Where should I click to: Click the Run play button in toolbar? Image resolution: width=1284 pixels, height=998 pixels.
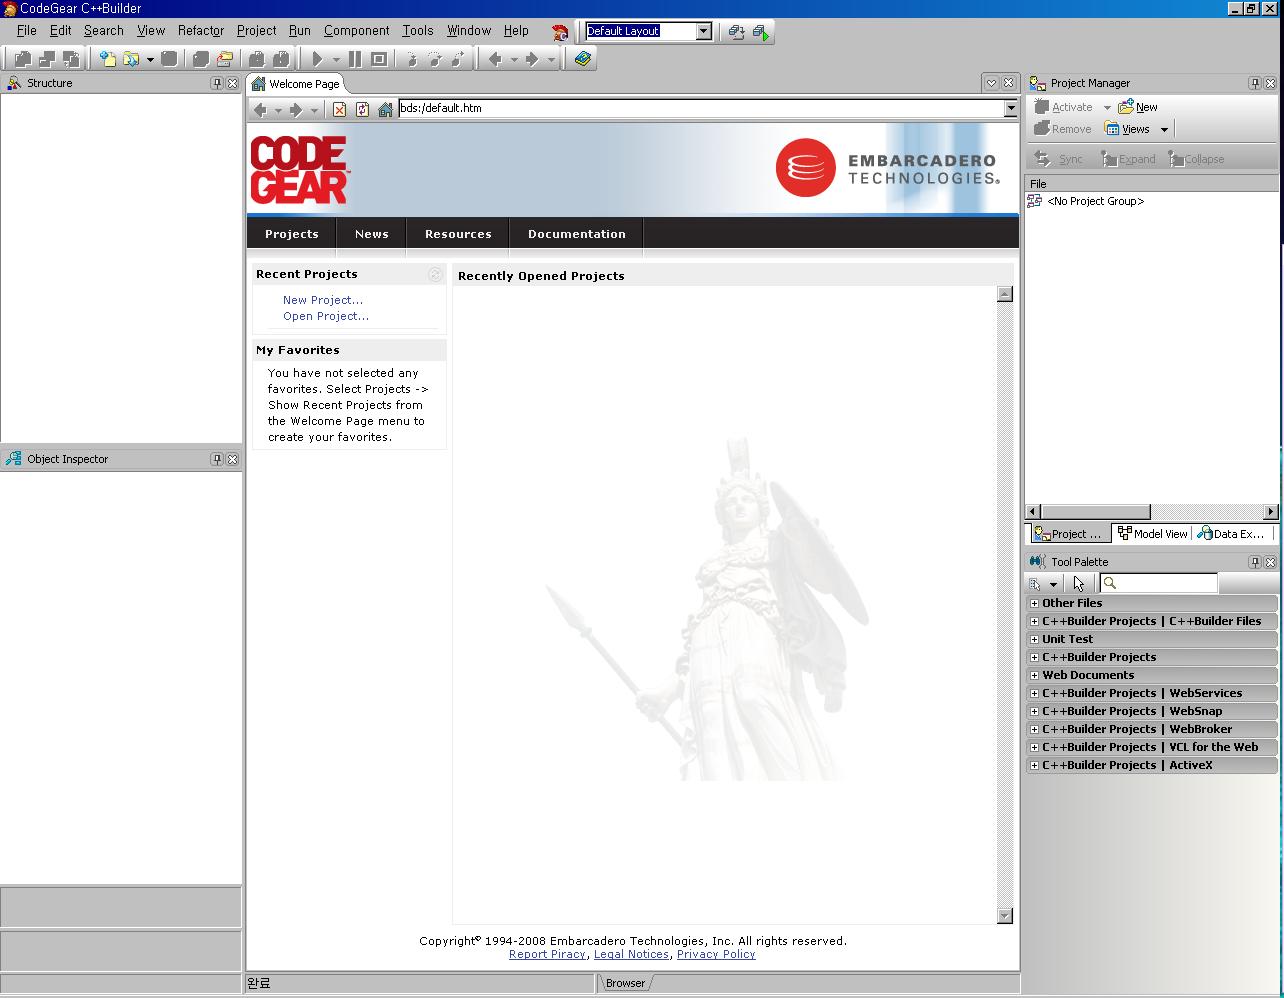point(317,59)
